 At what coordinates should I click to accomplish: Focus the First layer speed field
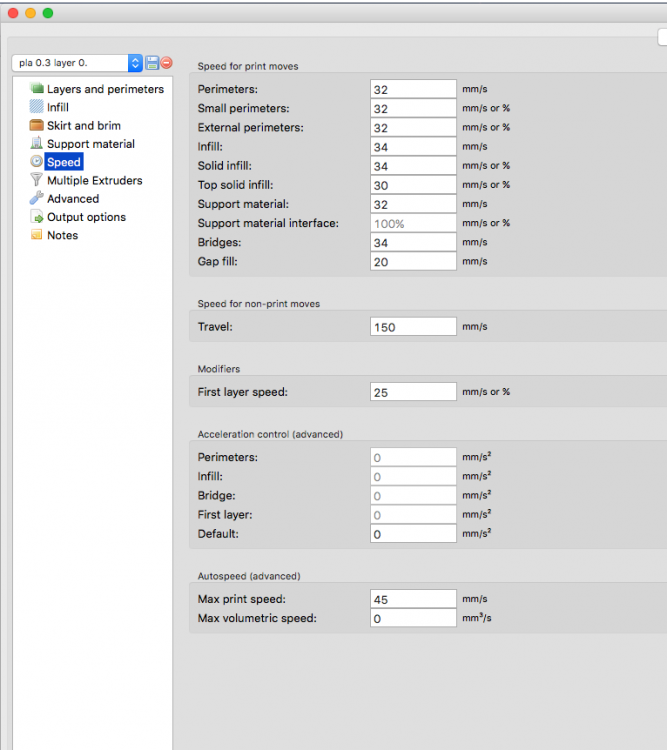pyautogui.click(x=413, y=392)
